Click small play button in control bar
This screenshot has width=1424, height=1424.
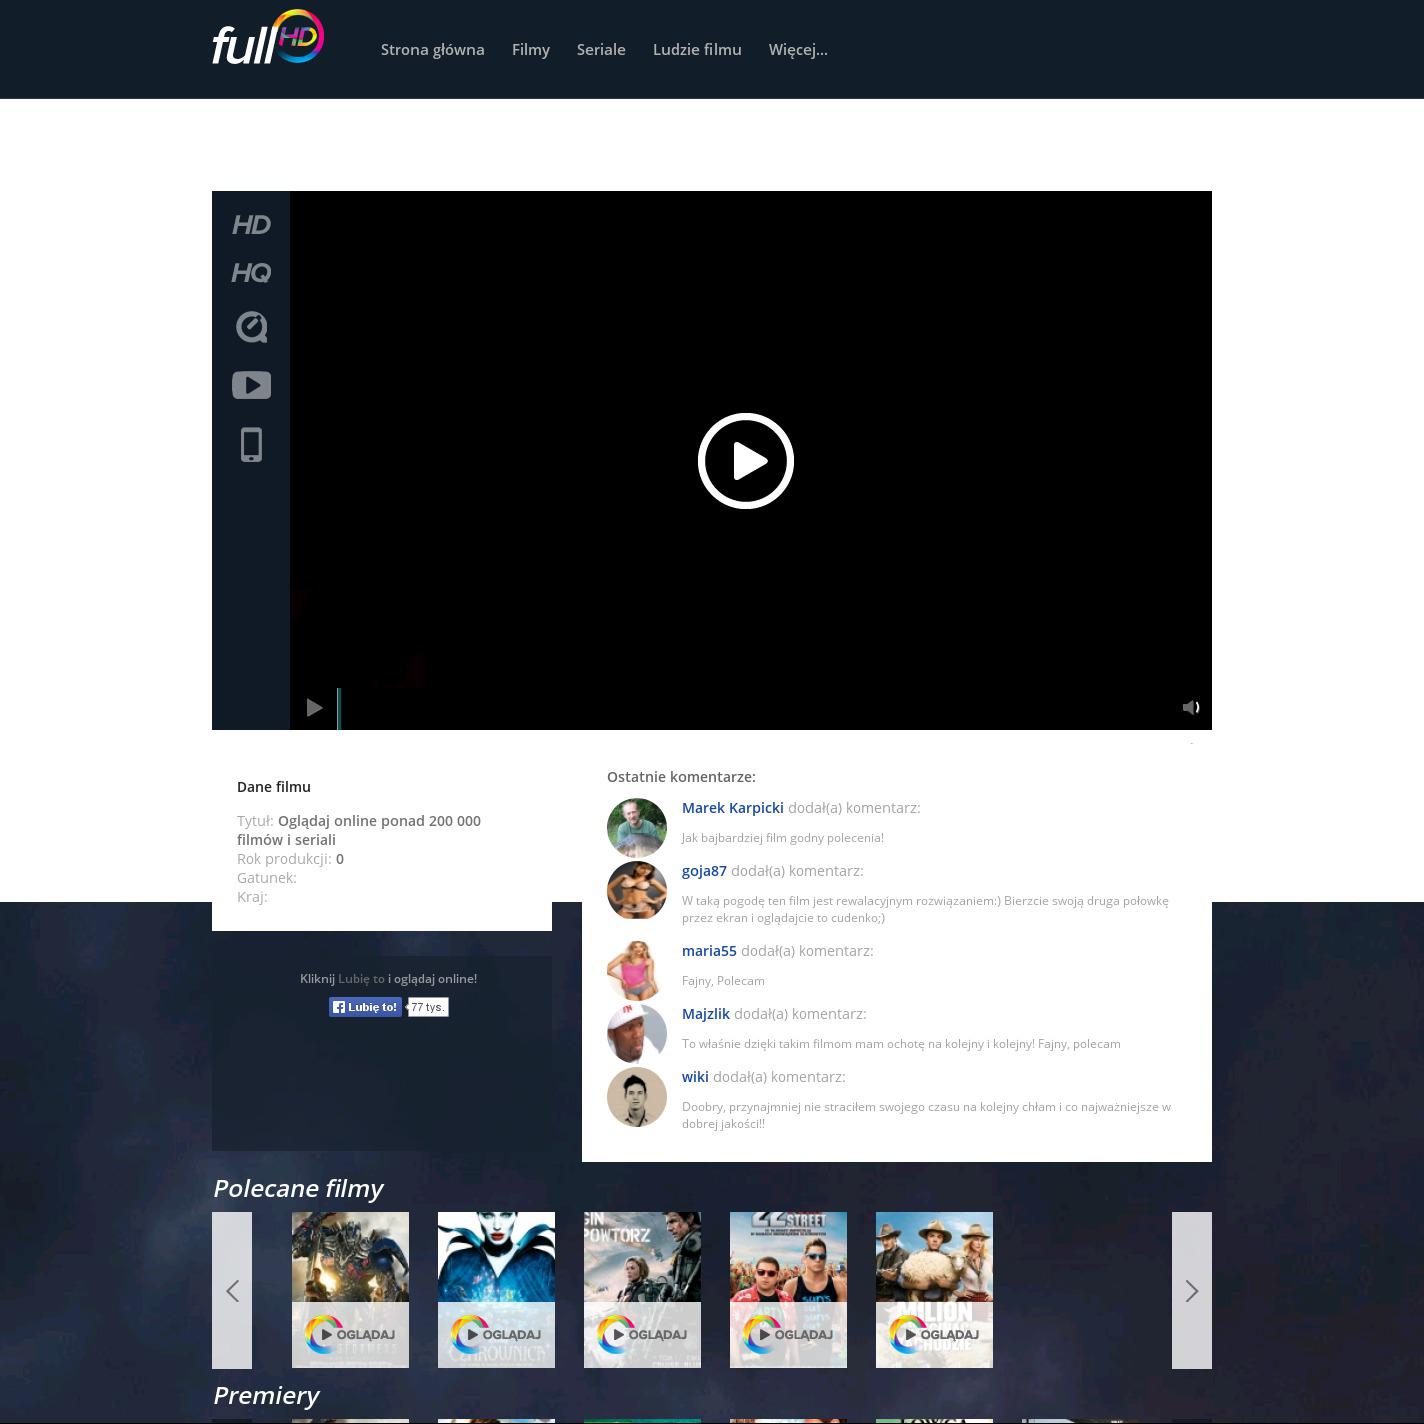pos(314,708)
